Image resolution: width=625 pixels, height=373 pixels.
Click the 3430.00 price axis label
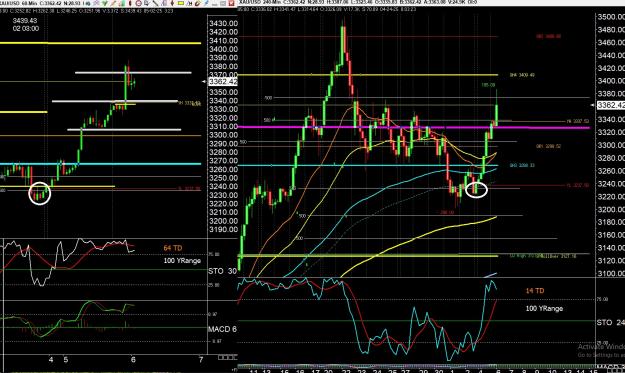(x=223, y=24)
